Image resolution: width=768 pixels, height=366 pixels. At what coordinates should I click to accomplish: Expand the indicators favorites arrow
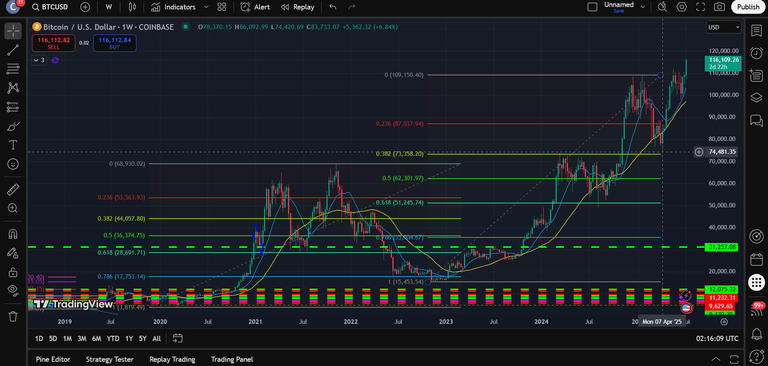[206, 7]
